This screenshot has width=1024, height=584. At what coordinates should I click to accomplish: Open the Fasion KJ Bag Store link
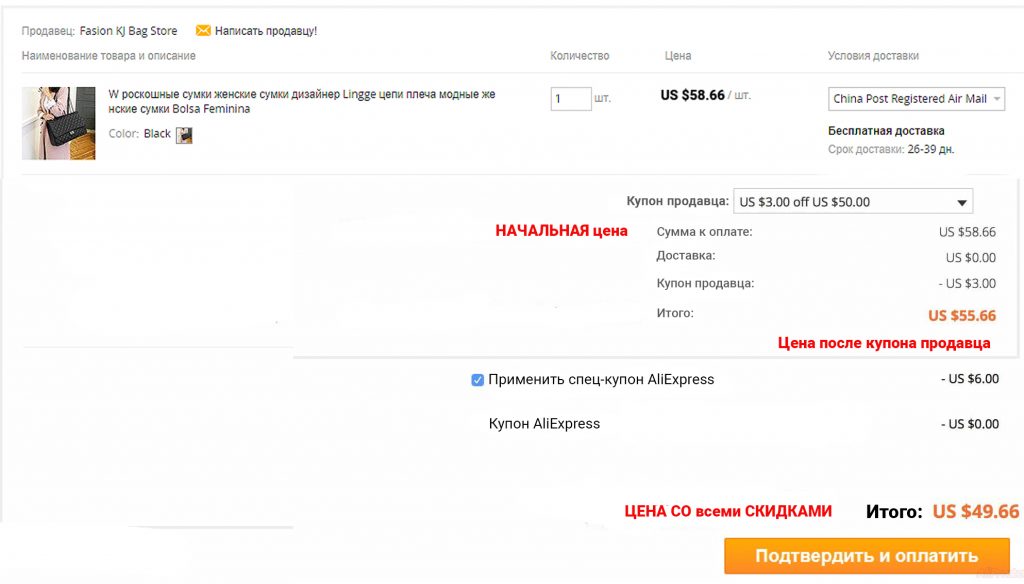[x=128, y=31]
